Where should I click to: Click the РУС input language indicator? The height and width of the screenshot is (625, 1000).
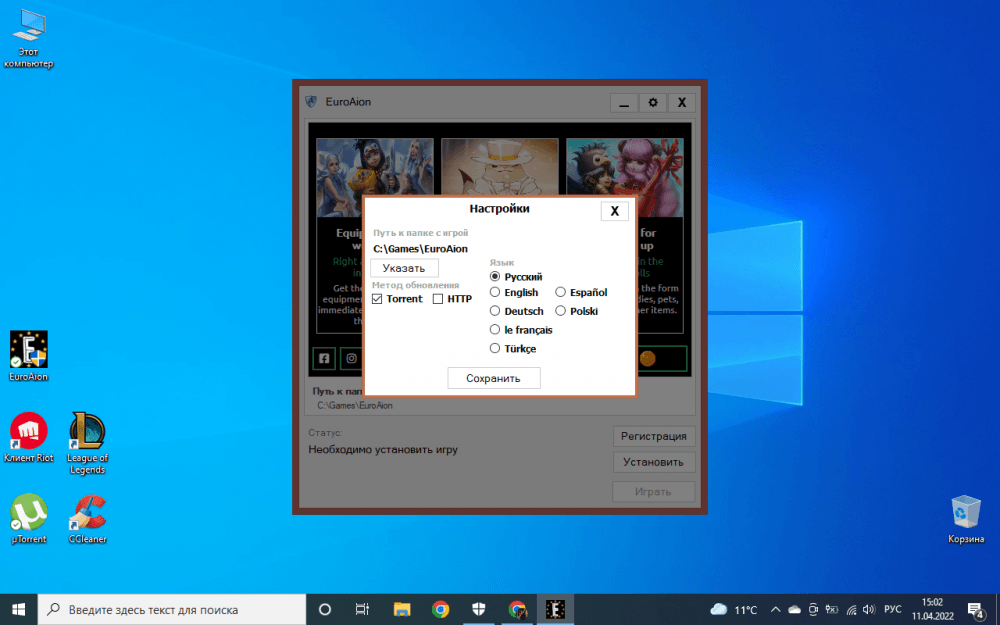pyautogui.click(x=893, y=609)
